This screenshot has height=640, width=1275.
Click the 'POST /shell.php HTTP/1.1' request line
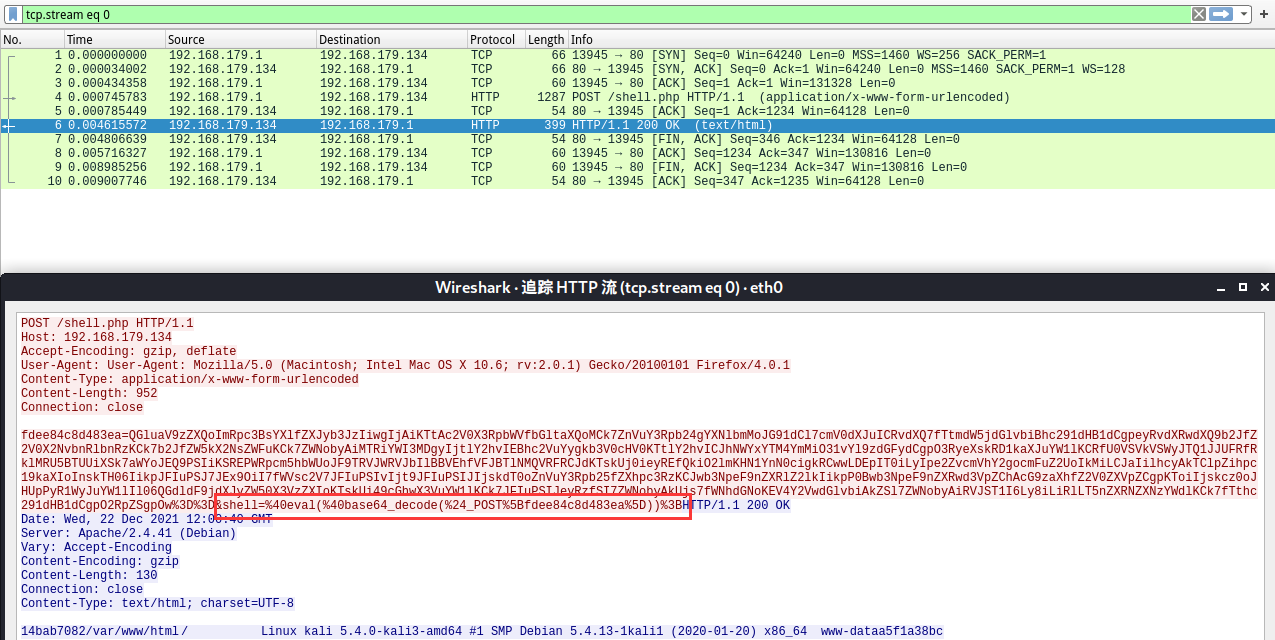click(x=107, y=324)
